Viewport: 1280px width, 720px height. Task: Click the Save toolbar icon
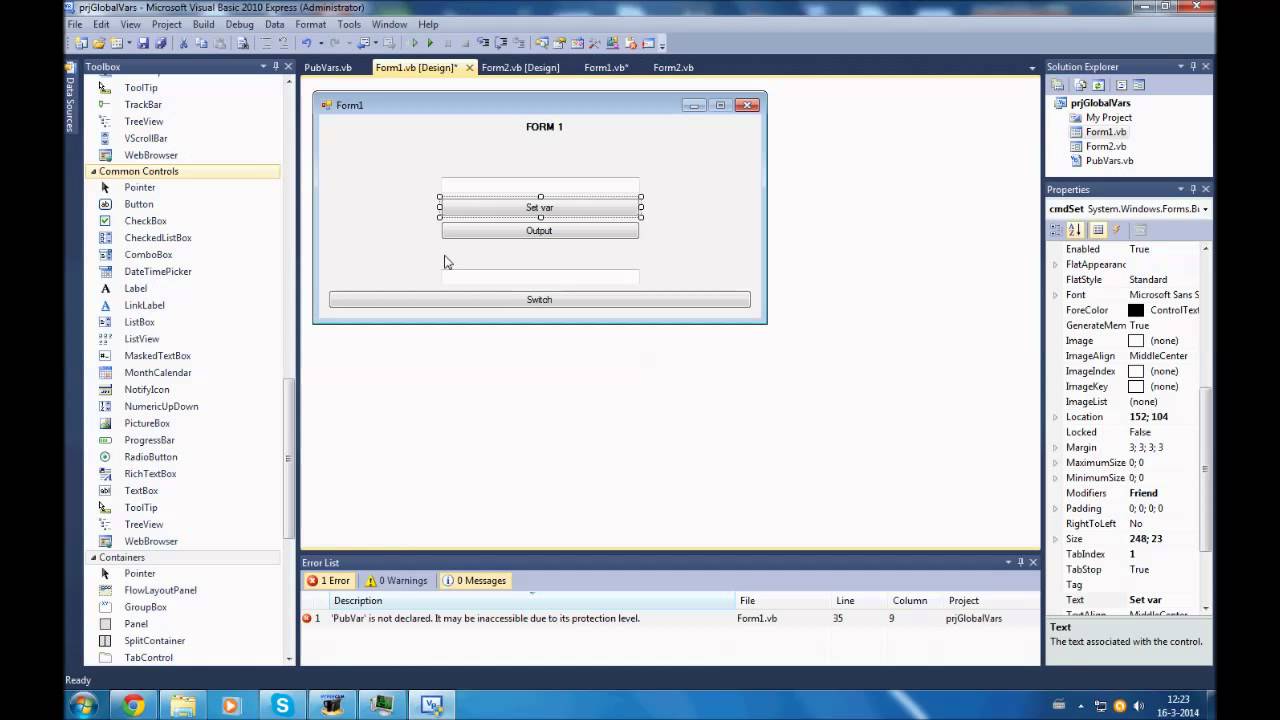tap(143, 43)
